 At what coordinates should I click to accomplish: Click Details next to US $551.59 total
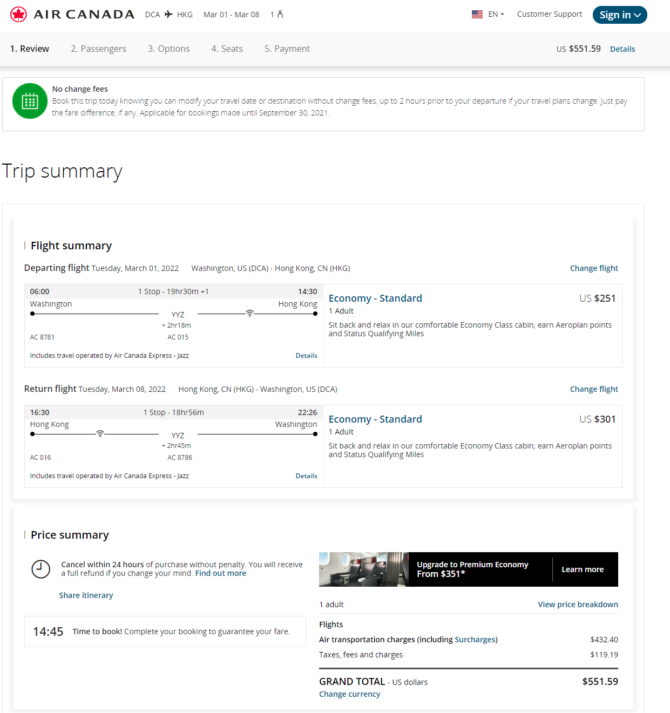pyautogui.click(x=622, y=49)
